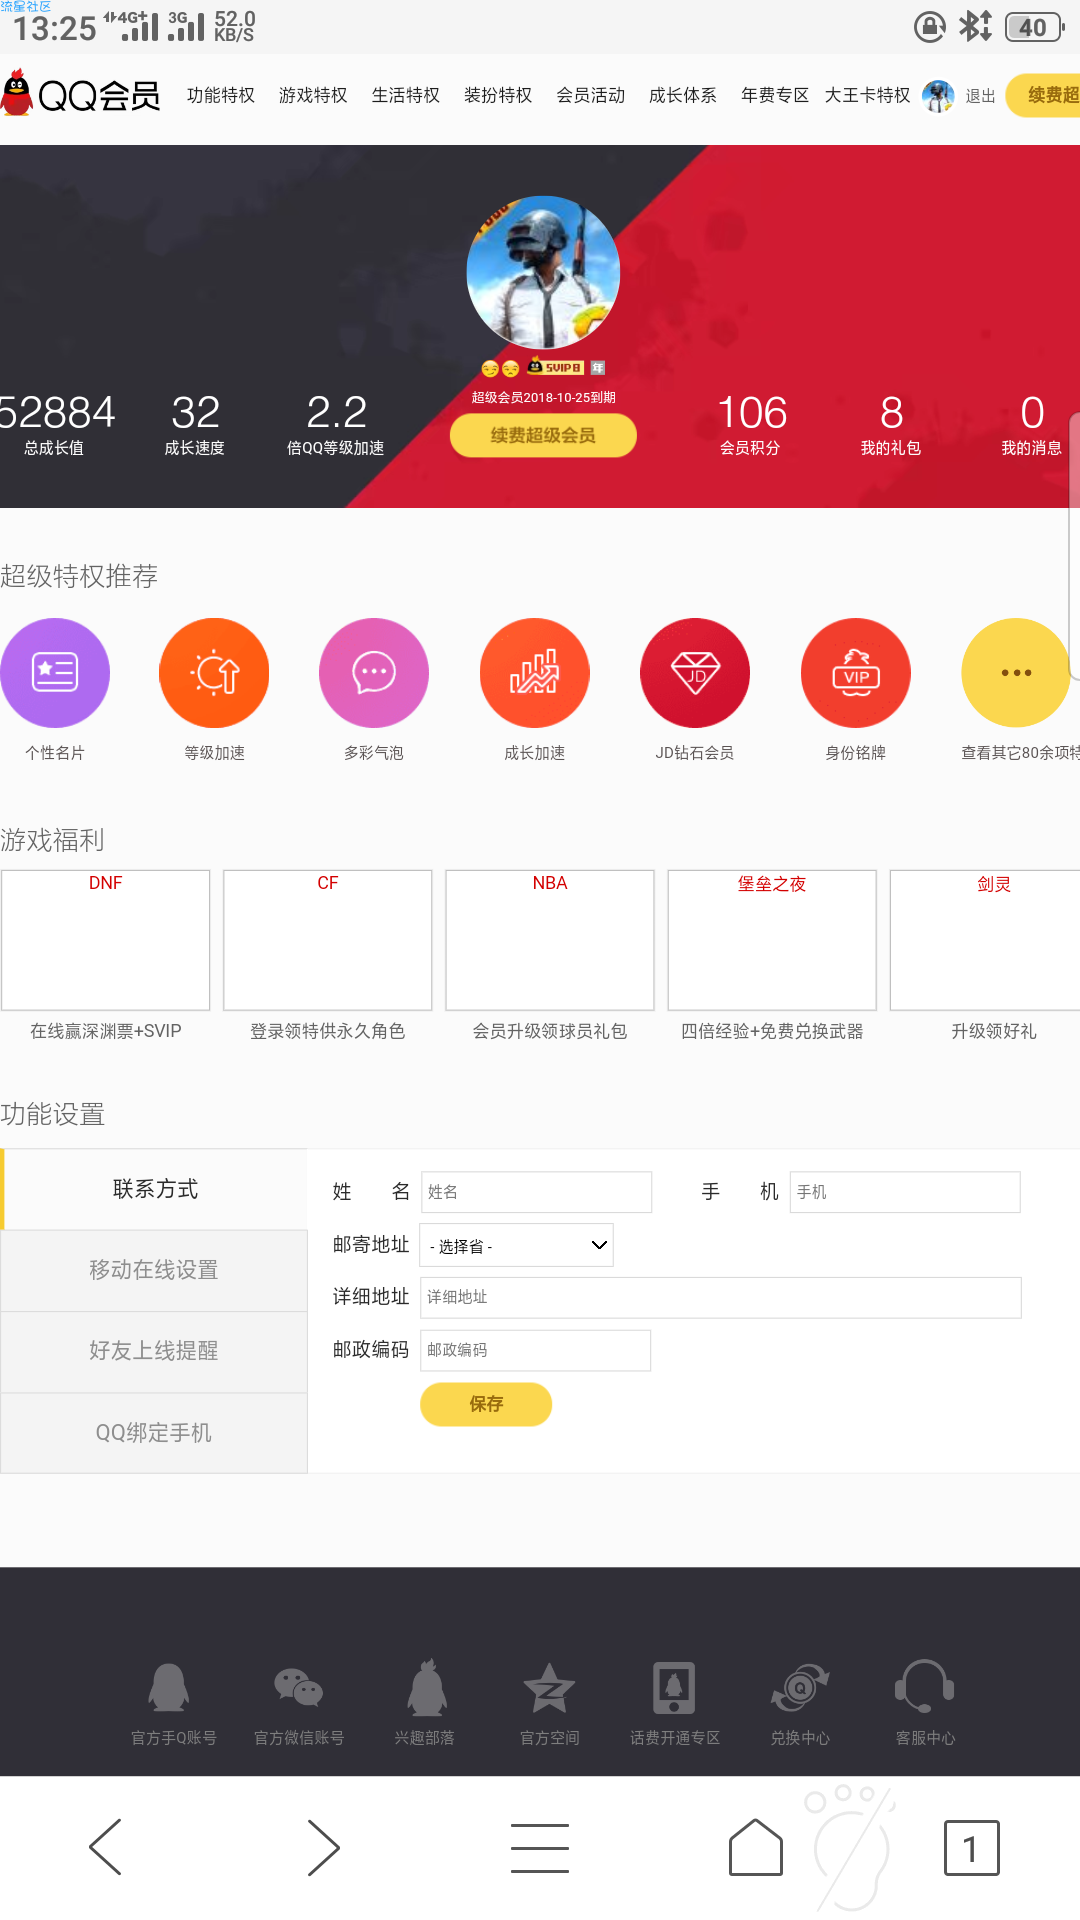Open the 成长体系 menu
This screenshot has height=1920, width=1080.
tap(683, 95)
